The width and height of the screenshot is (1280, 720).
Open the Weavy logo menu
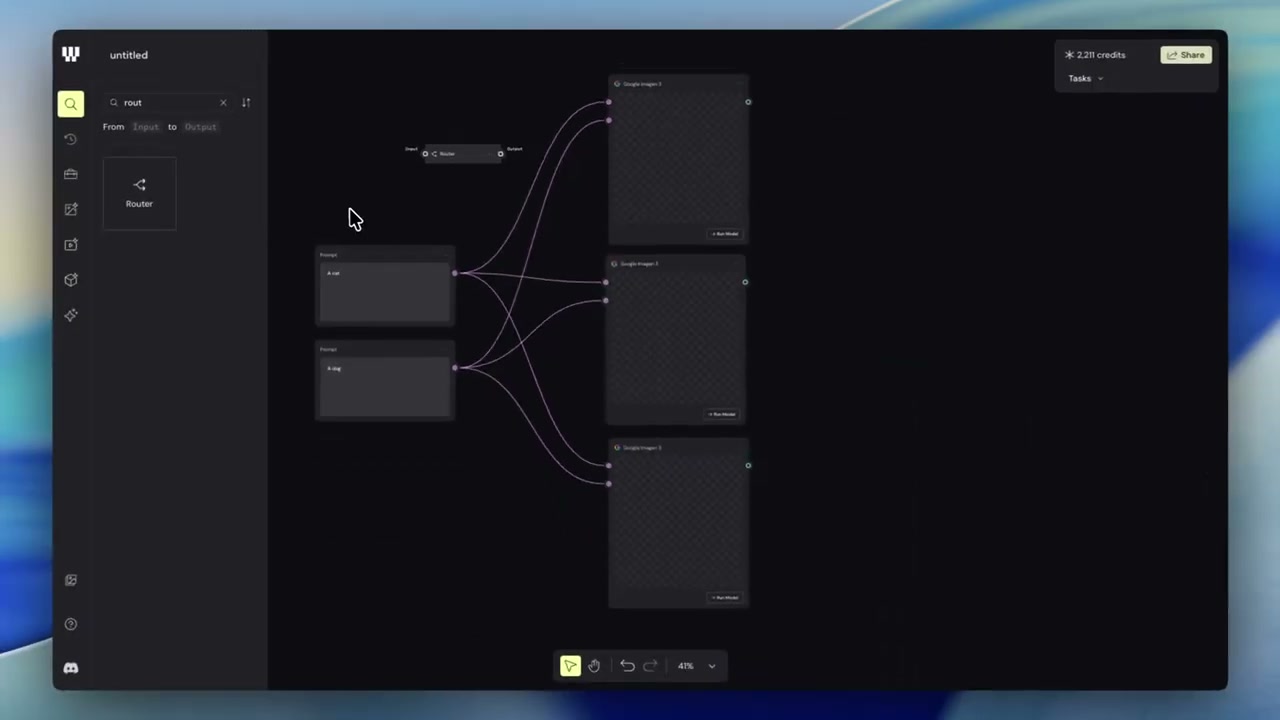70,54
